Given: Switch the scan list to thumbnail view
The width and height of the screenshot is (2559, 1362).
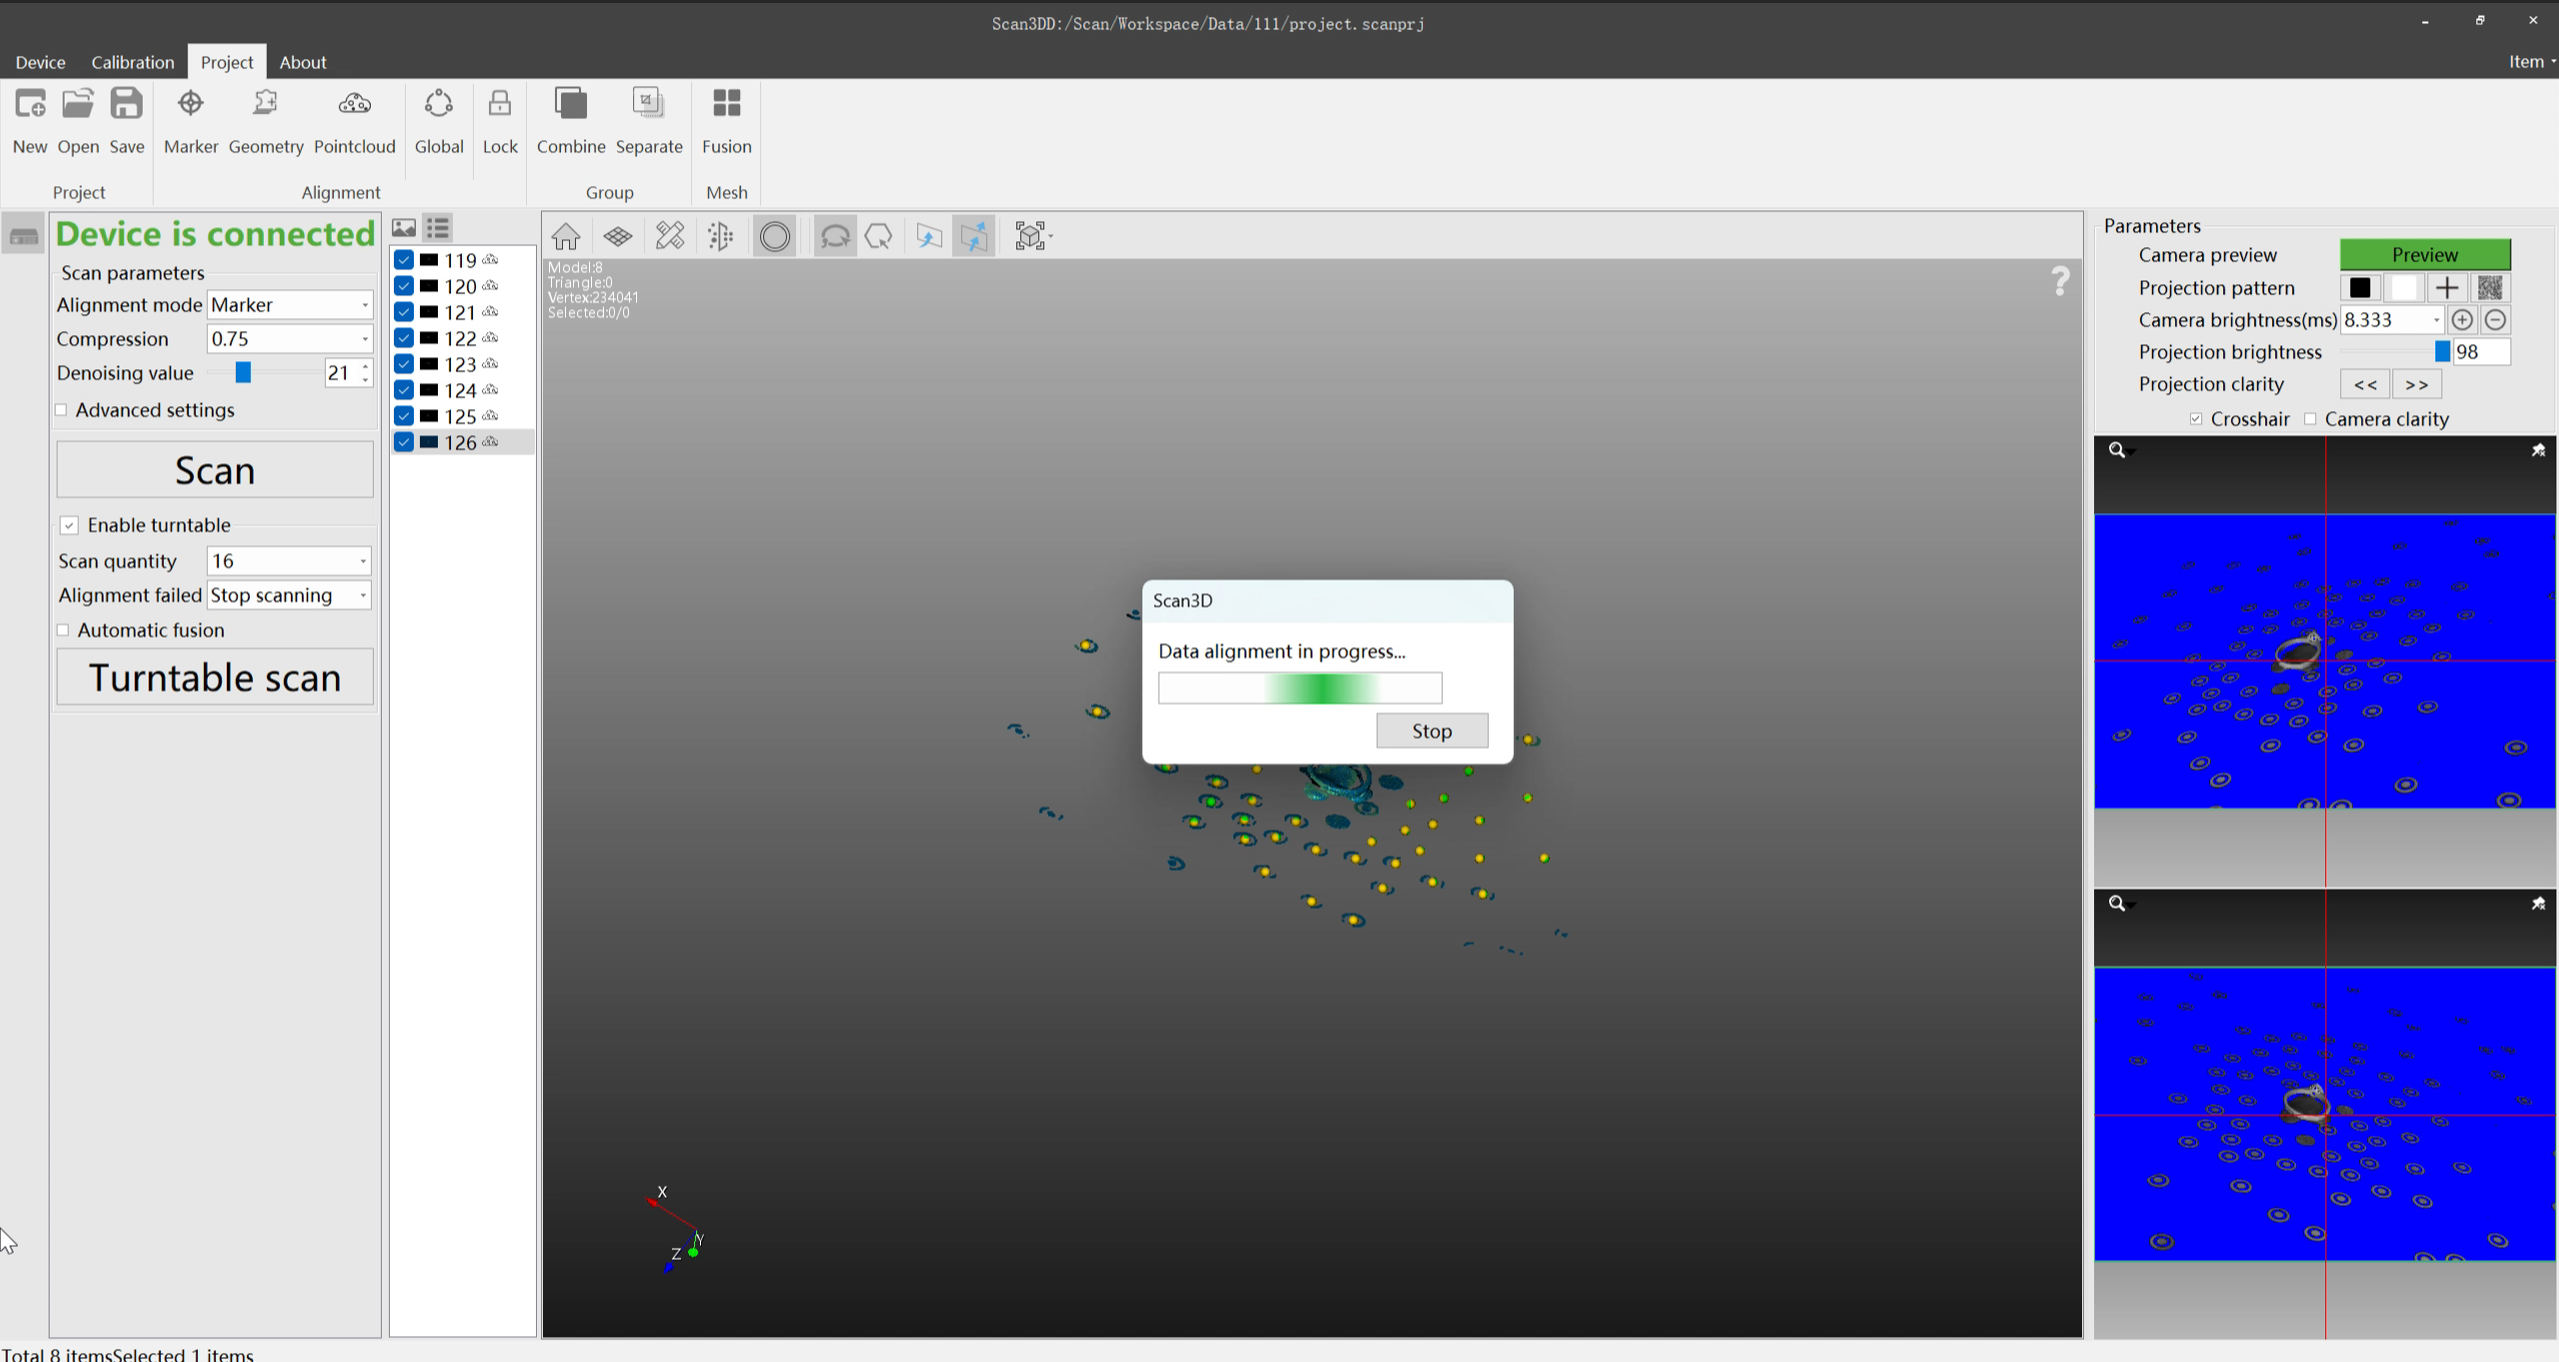Looking at the screenshot, I should pos(404,228).
